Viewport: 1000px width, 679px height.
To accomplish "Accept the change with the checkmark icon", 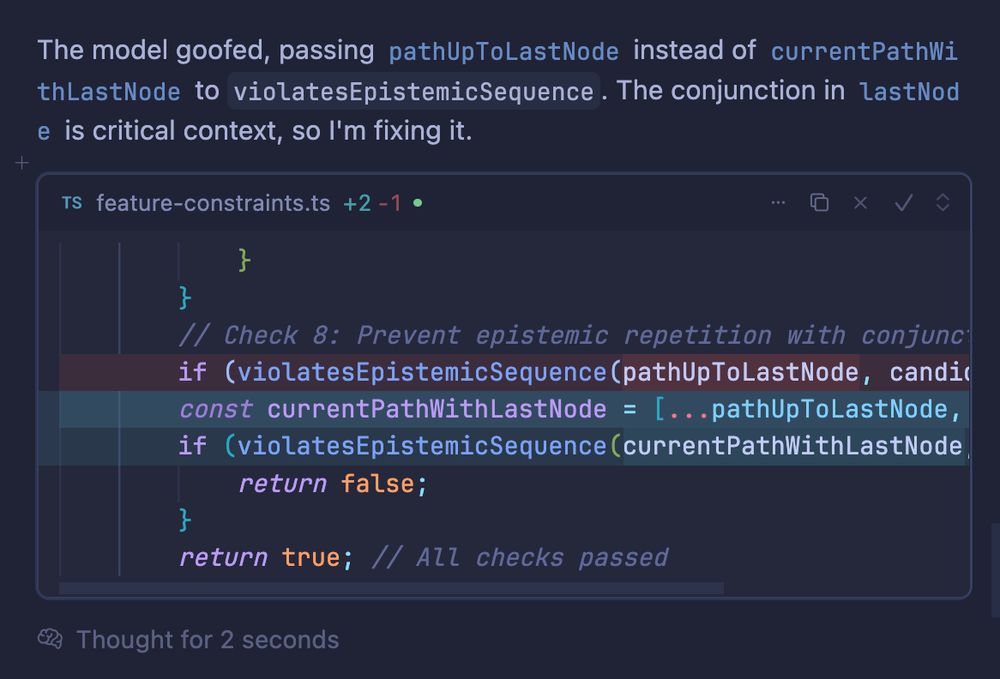I will pyautogui.click(x=903, y=203).
